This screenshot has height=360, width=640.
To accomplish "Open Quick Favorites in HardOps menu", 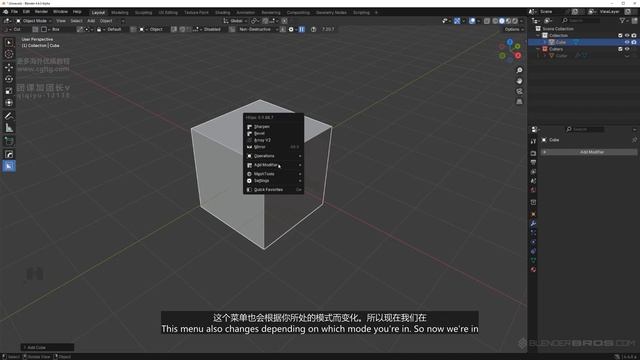I will (274, 190).
